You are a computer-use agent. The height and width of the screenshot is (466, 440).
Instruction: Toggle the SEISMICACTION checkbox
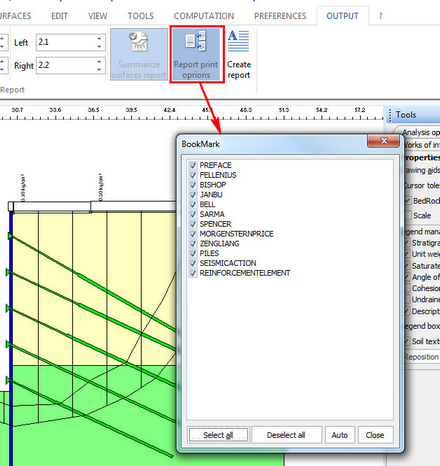pos(193,263)
